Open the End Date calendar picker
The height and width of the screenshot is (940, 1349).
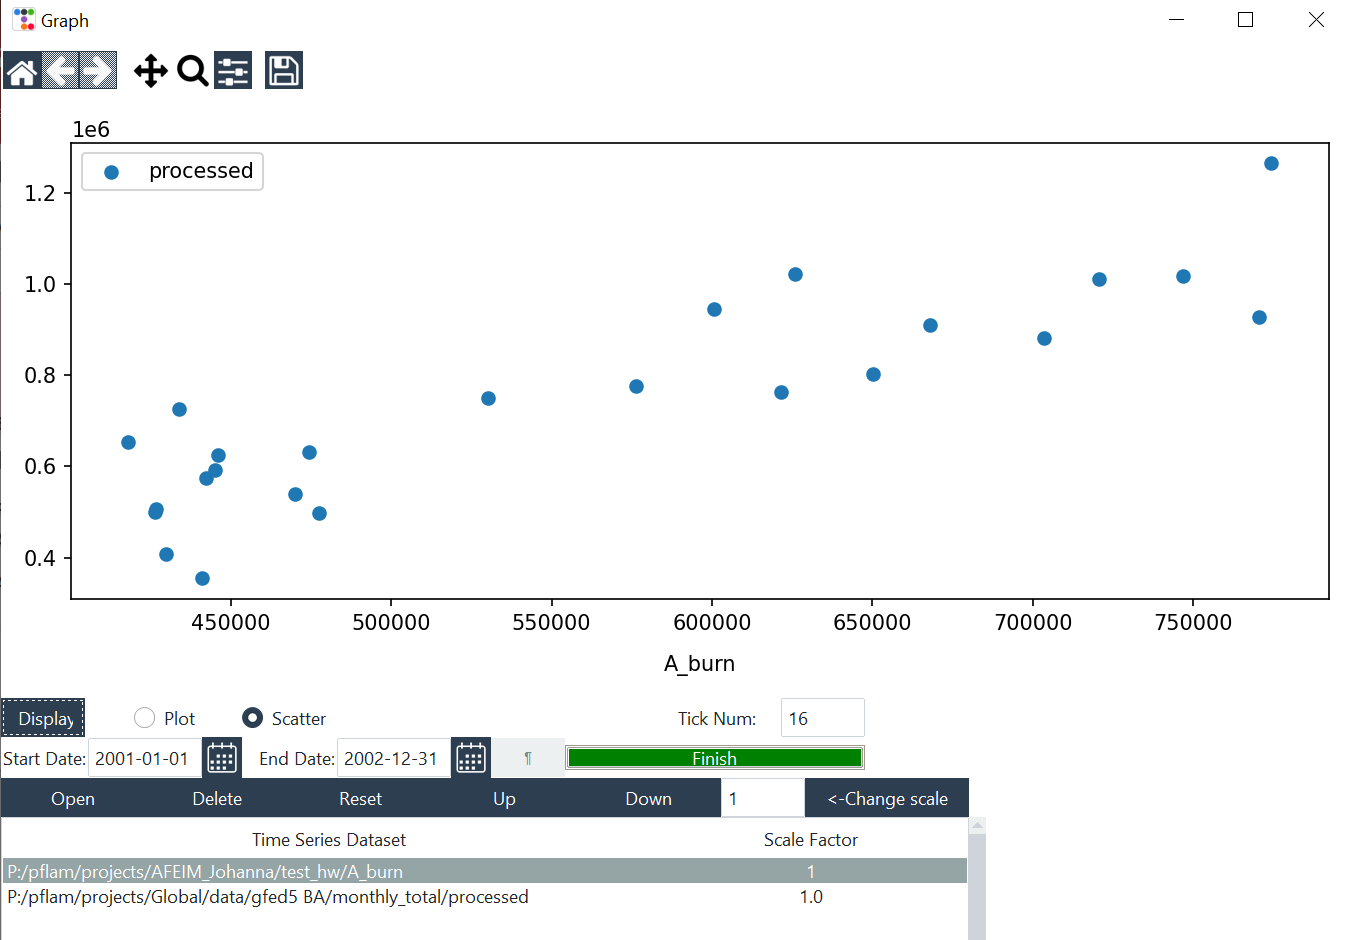pos(471,758)
